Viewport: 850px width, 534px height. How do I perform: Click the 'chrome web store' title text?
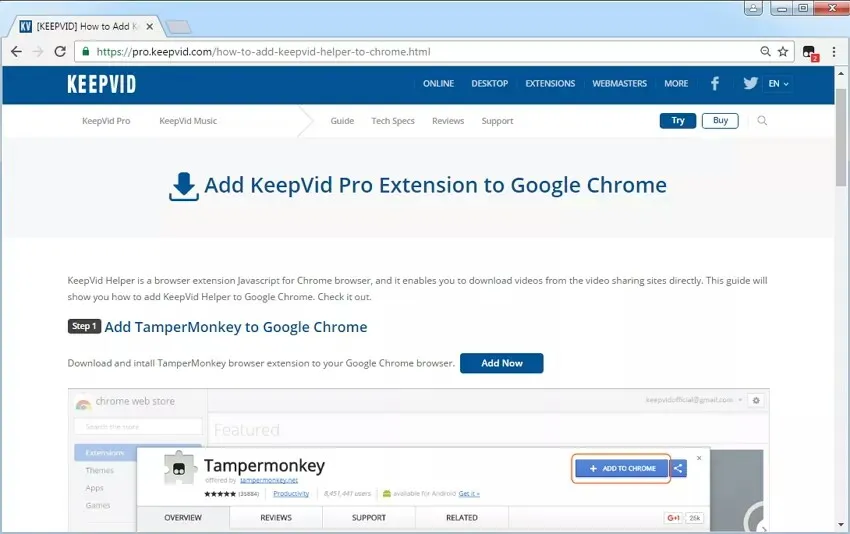(x=135, y=401)
